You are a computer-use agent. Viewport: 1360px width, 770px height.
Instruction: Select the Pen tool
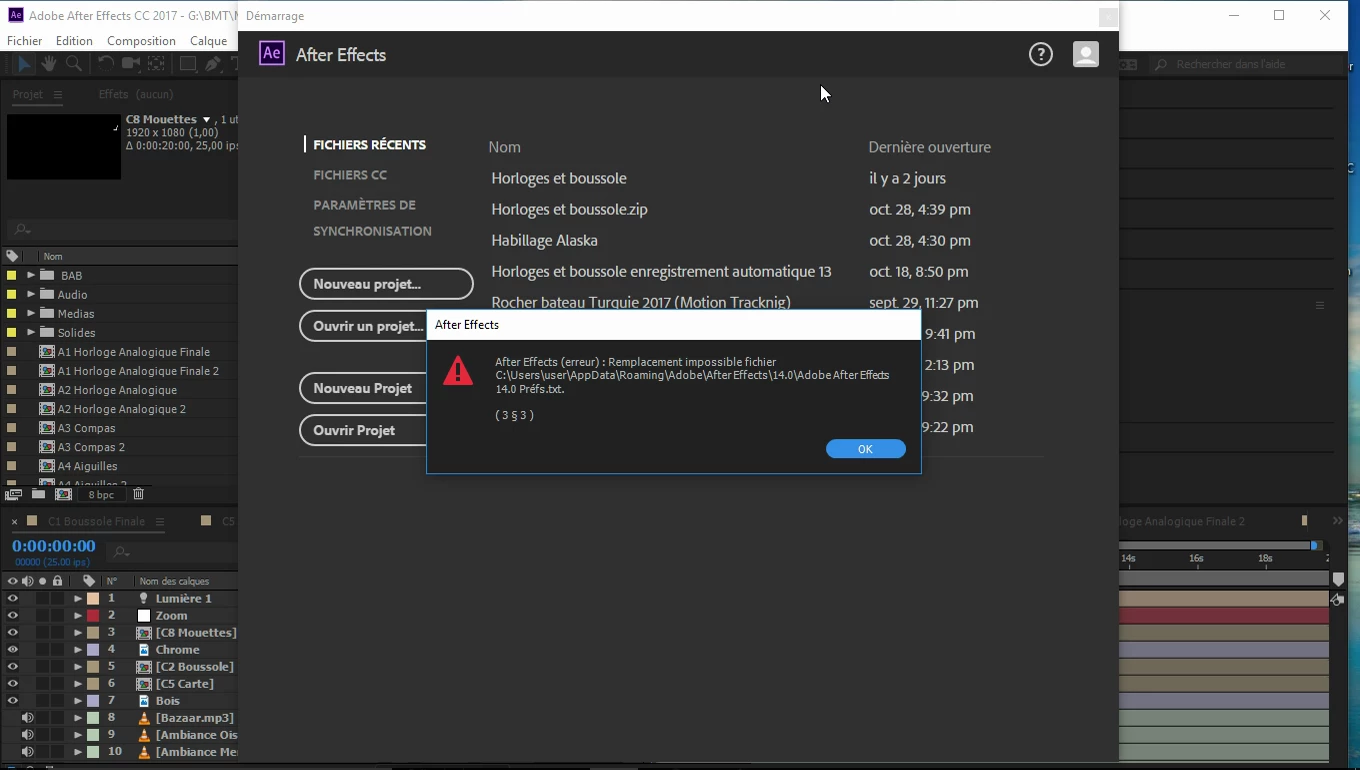[213, 63]
